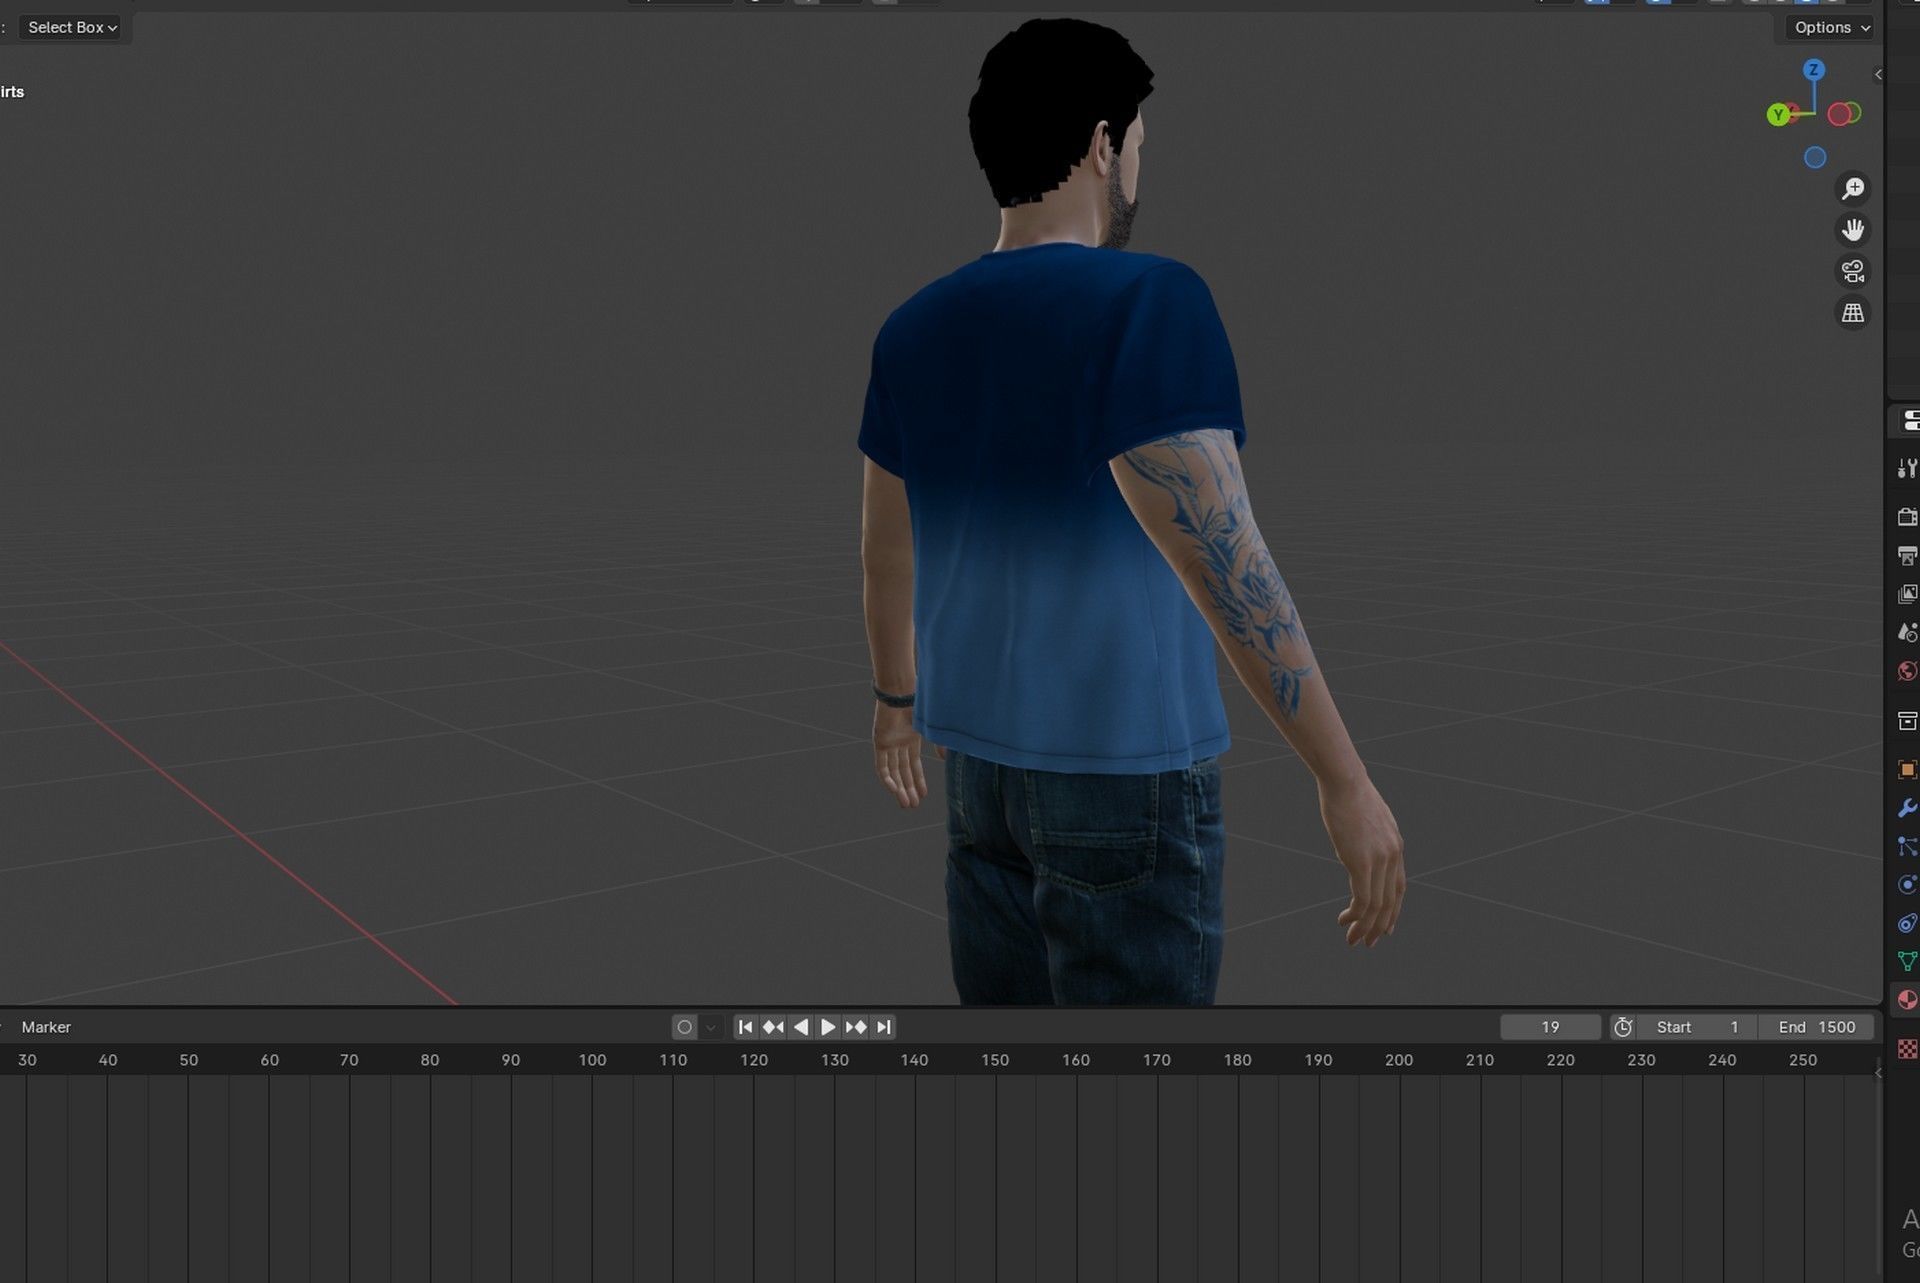This screenshot has height=1283, width=1920.
Task: Open the Object Data tab (green triangle)
Action: (x=1907, y=961)
